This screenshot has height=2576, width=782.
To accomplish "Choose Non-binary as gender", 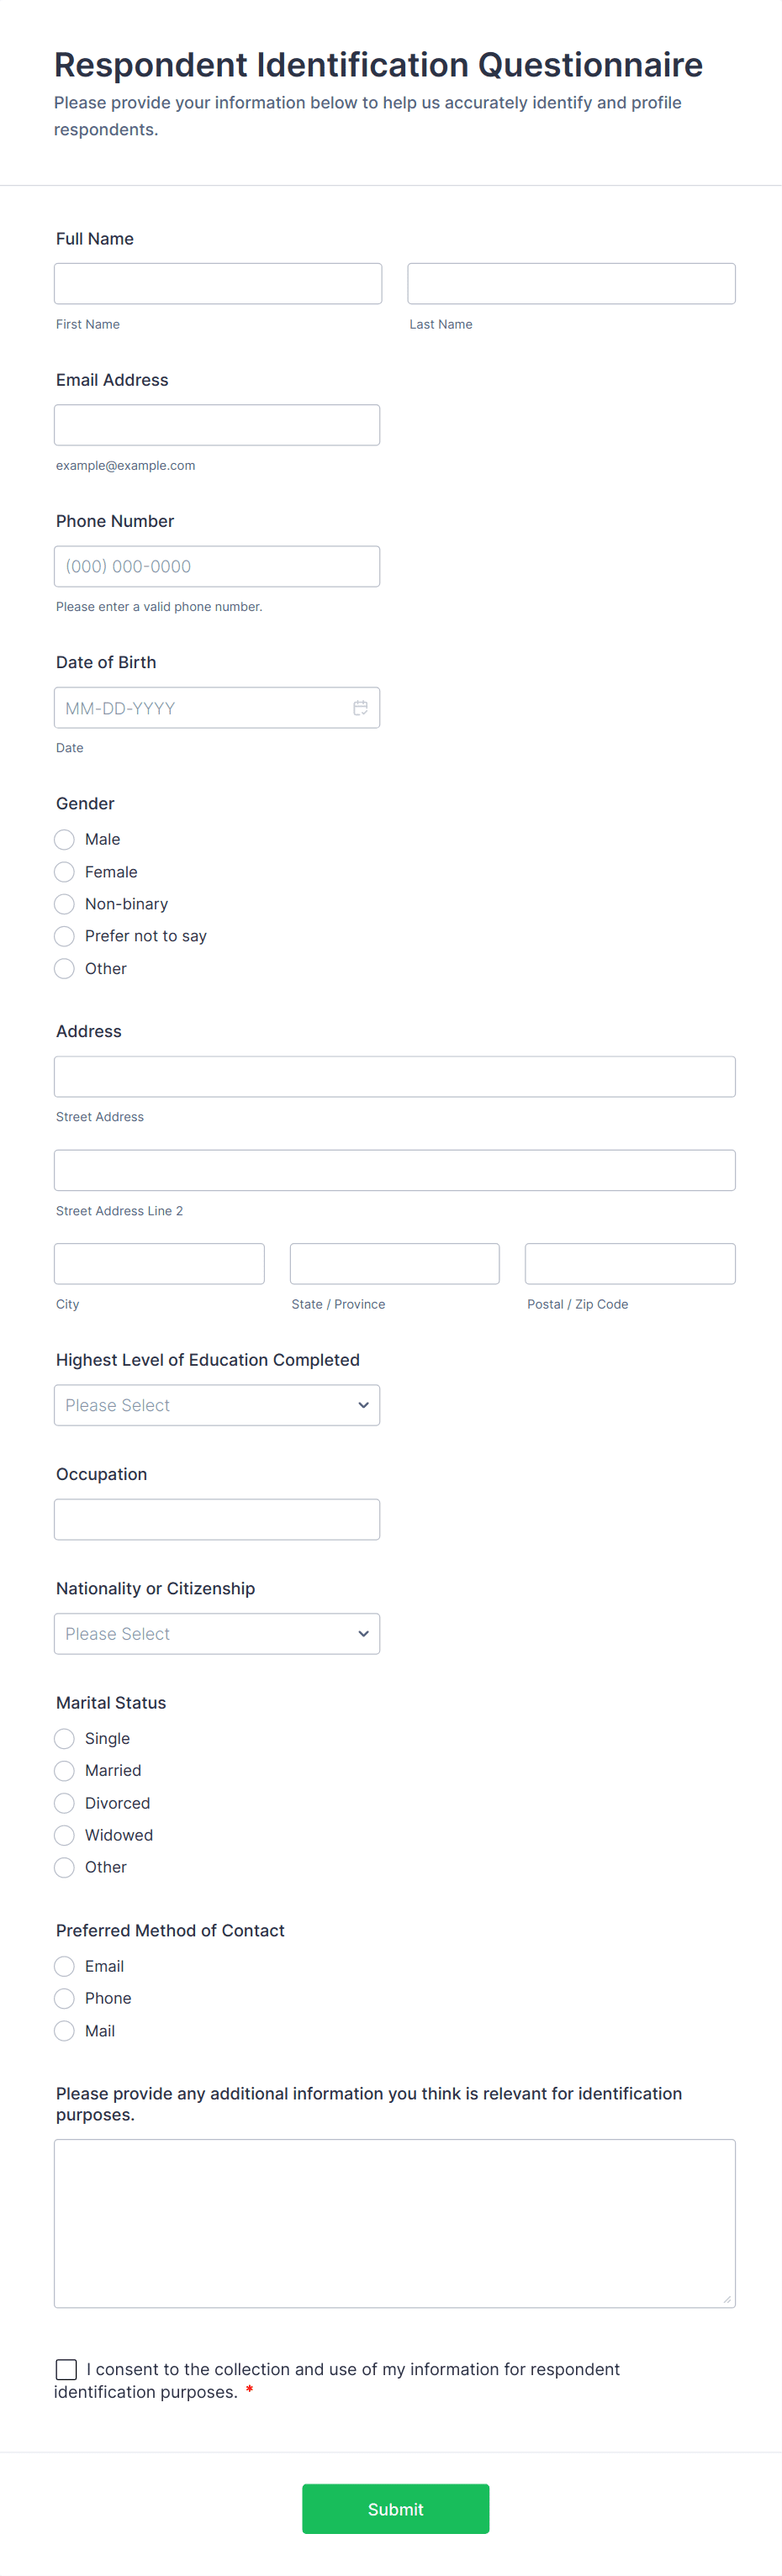I will pos(65,904).
